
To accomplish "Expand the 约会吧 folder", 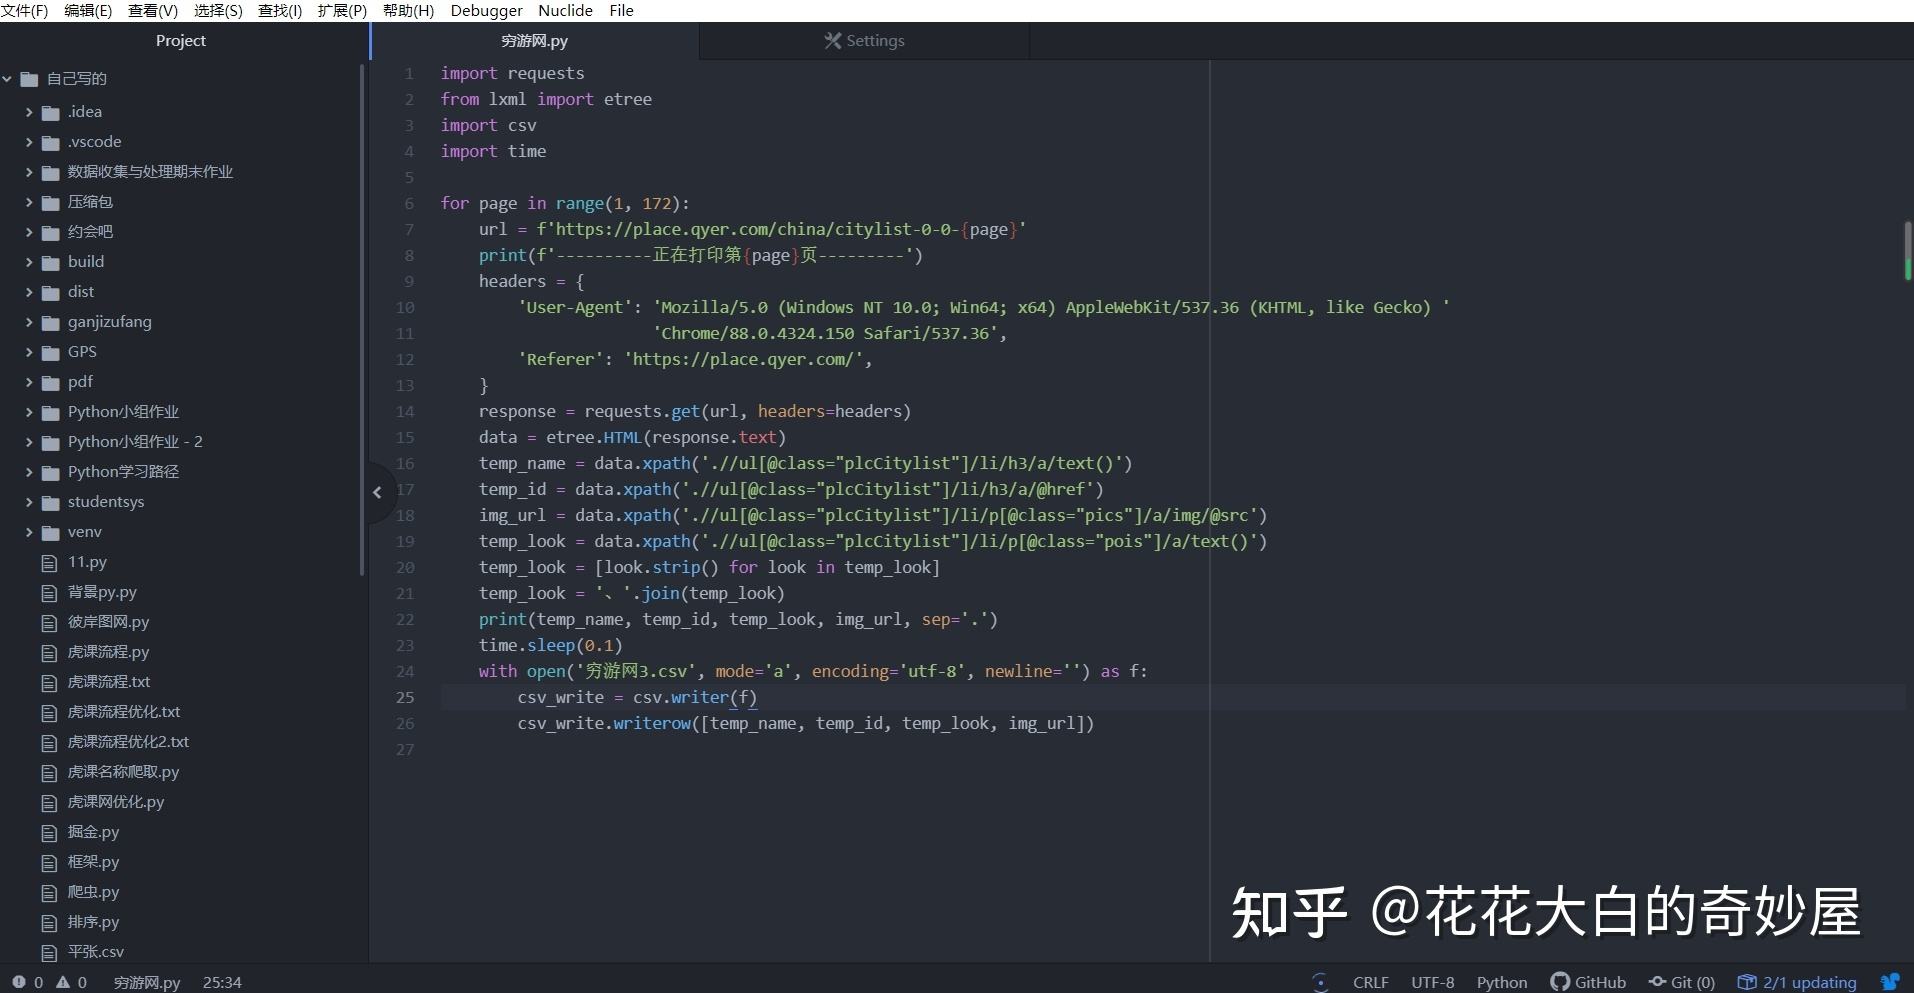I will (29, 232).
